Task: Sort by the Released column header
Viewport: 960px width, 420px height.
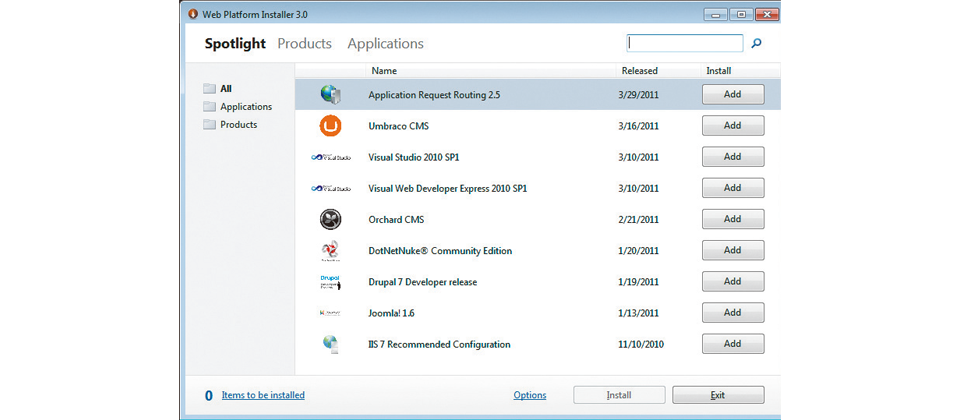Action: [640, 70]
